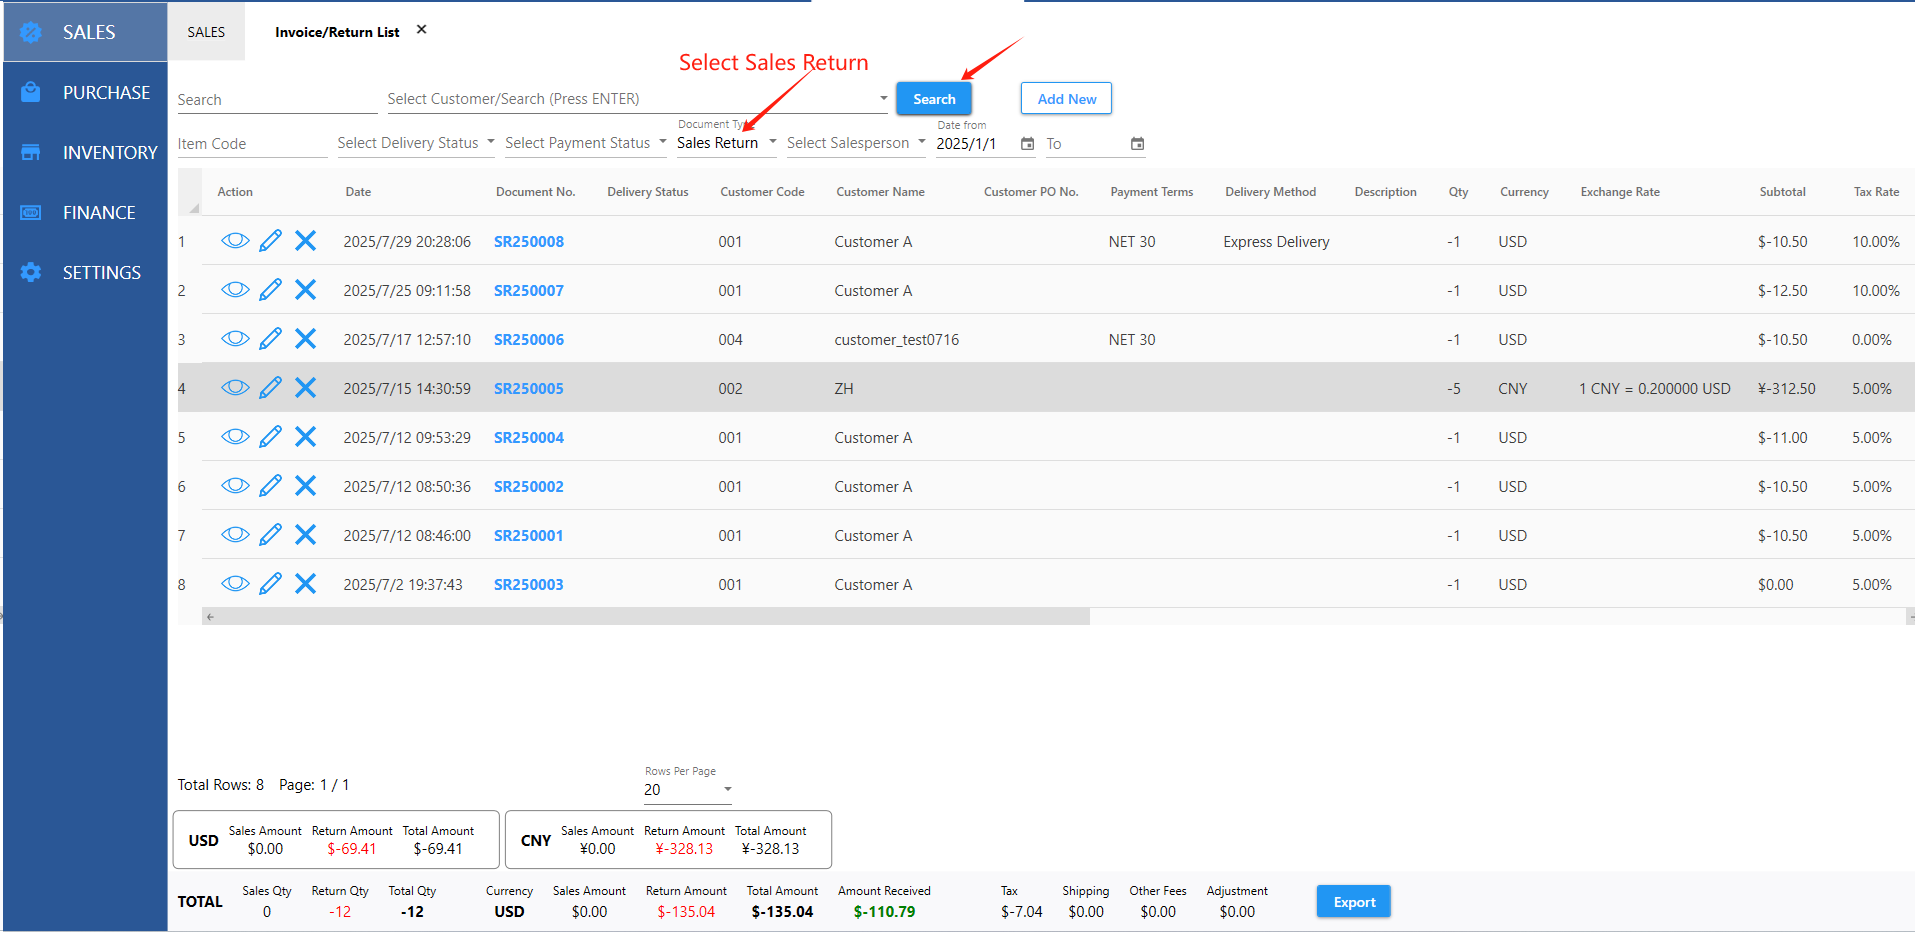
Task: Open the Date from calendar picker icon
Action: point(1027,144)
